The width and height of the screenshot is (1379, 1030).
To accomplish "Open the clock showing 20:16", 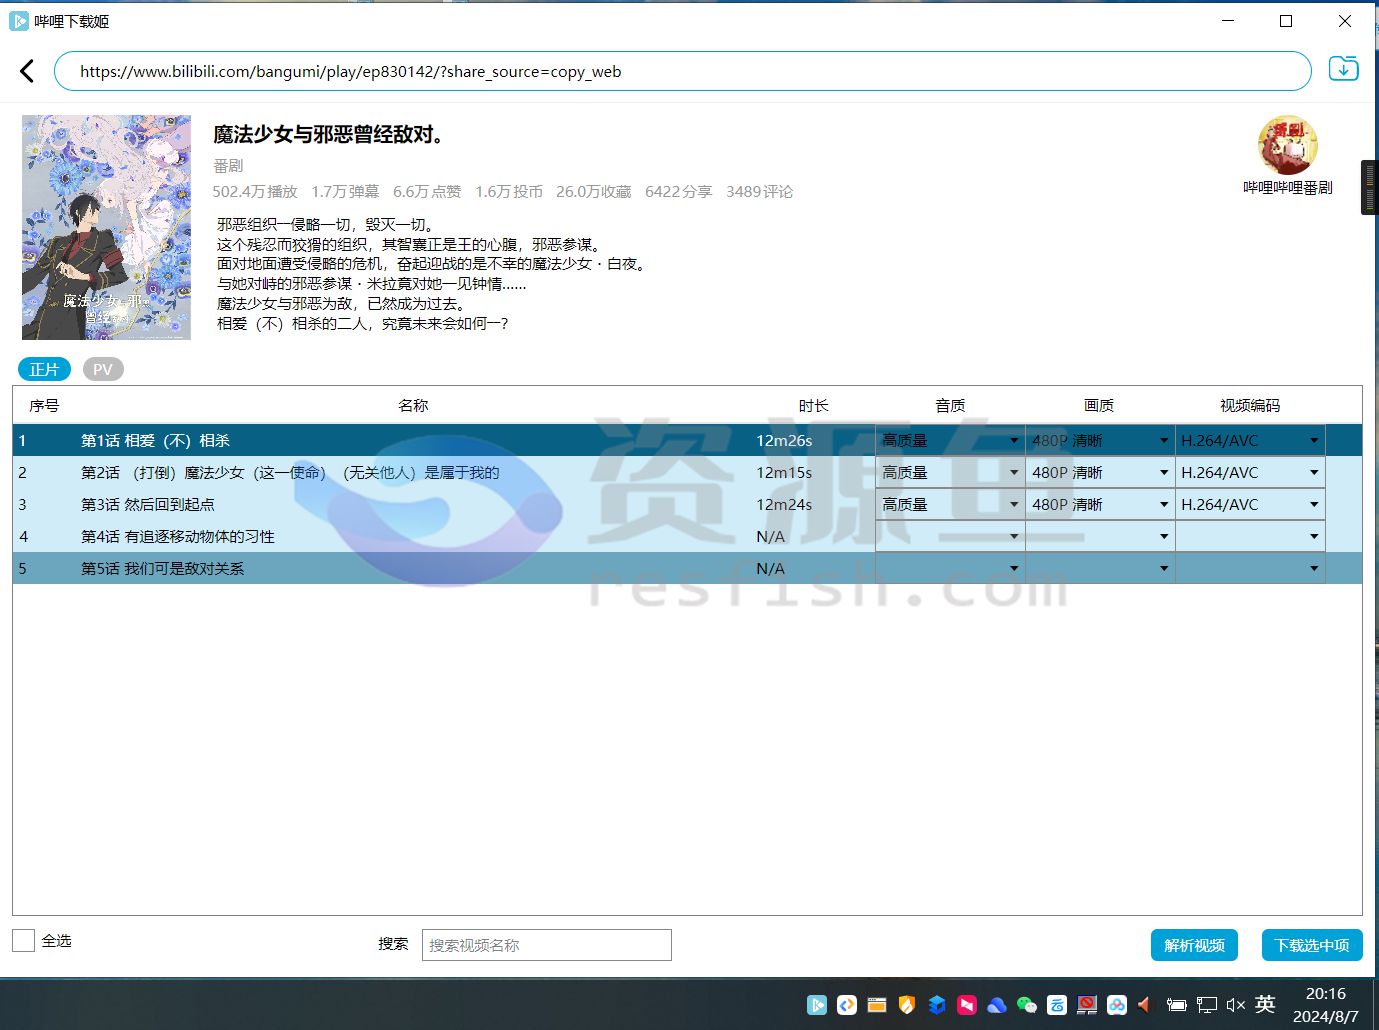I will click(1325, 993).
